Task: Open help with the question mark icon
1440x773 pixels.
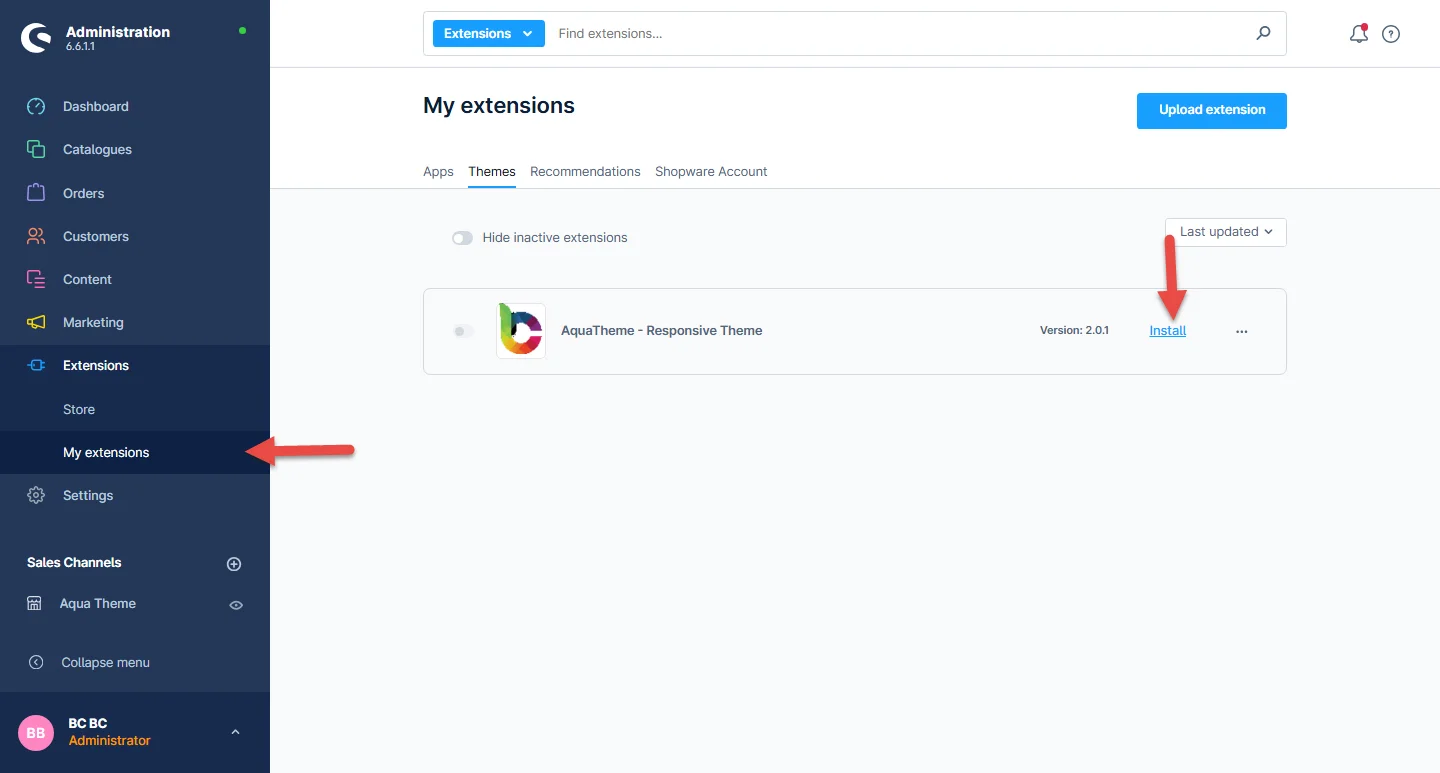Action: coord(1391,34)
